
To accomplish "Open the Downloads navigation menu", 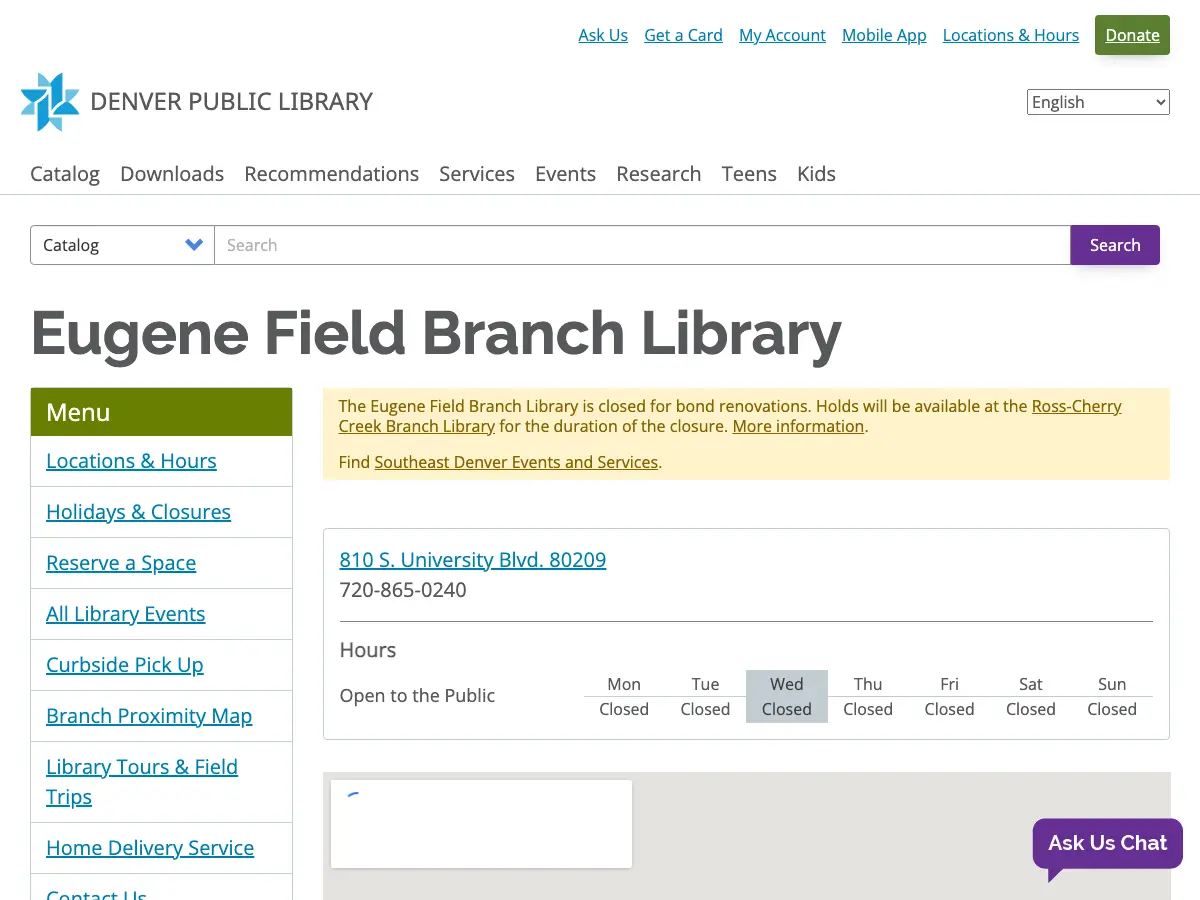I will pos(172,174).
